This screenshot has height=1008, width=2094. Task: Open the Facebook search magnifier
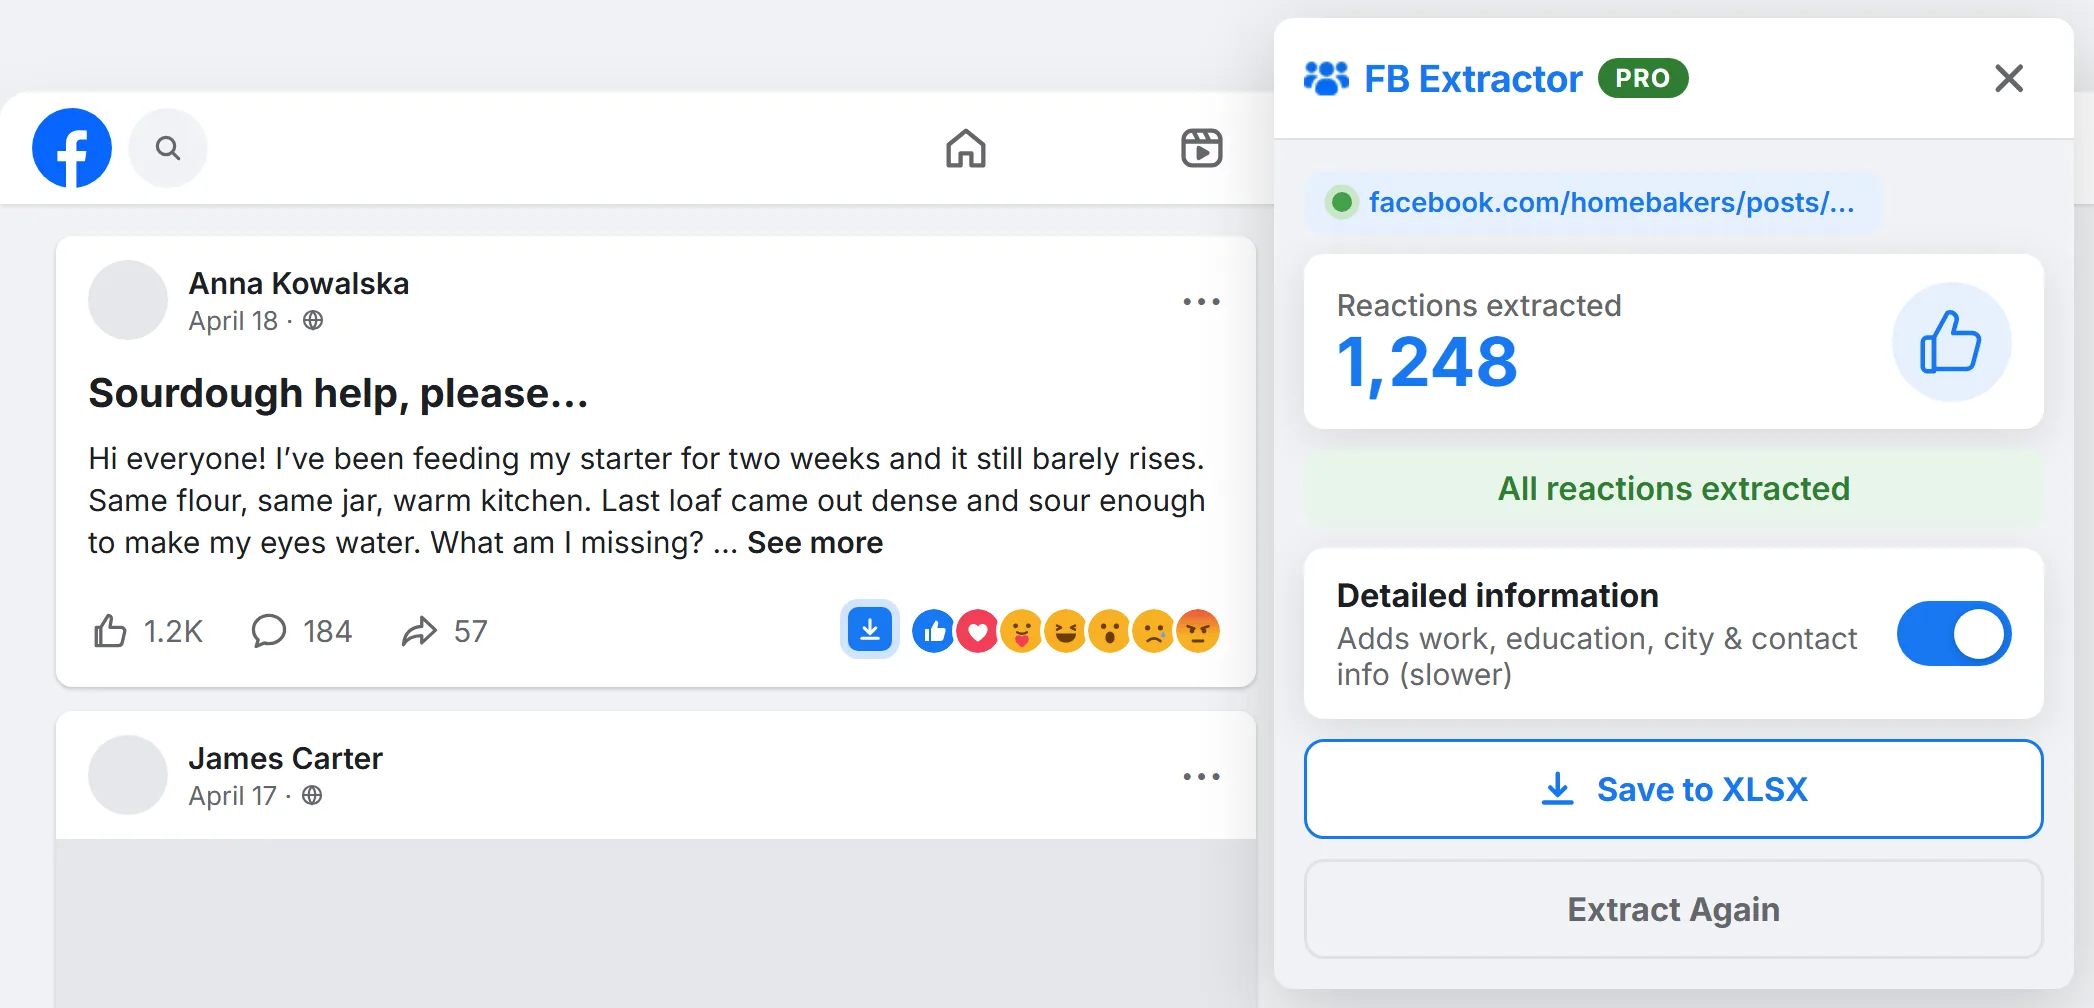coord(168,148)
